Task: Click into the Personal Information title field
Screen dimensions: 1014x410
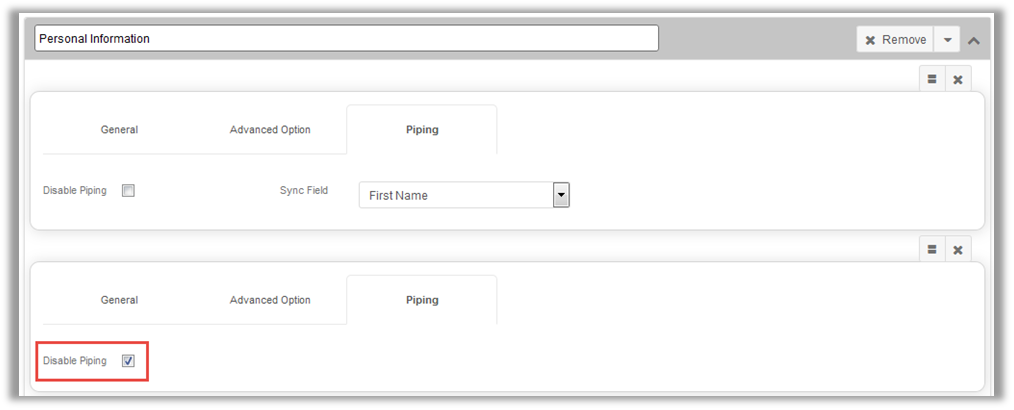Action: click(346, 39)
